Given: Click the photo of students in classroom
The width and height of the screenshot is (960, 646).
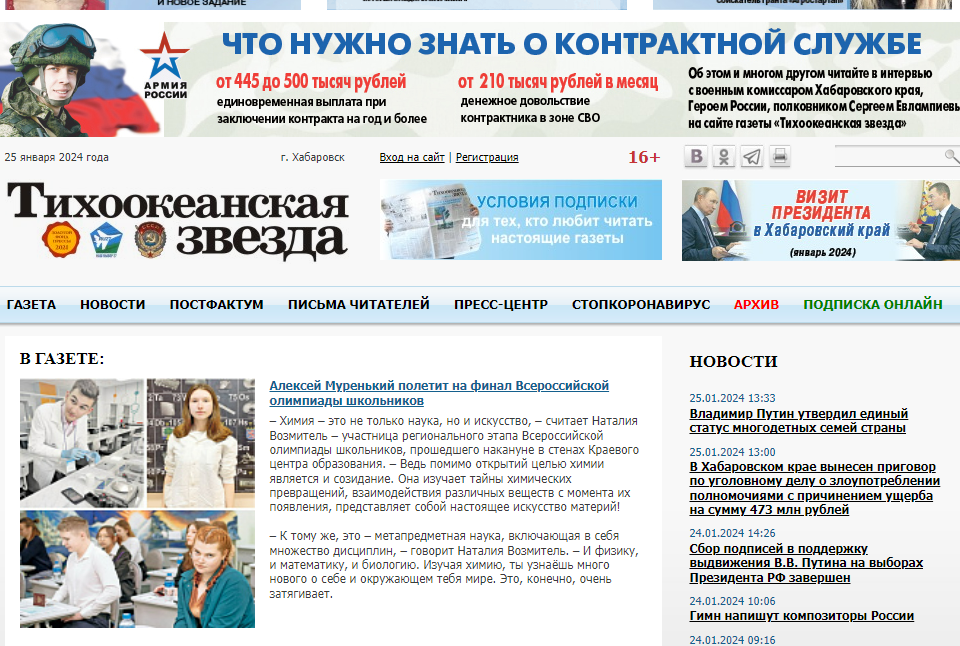Looking at the screenshot, I should tap(137, 569).
